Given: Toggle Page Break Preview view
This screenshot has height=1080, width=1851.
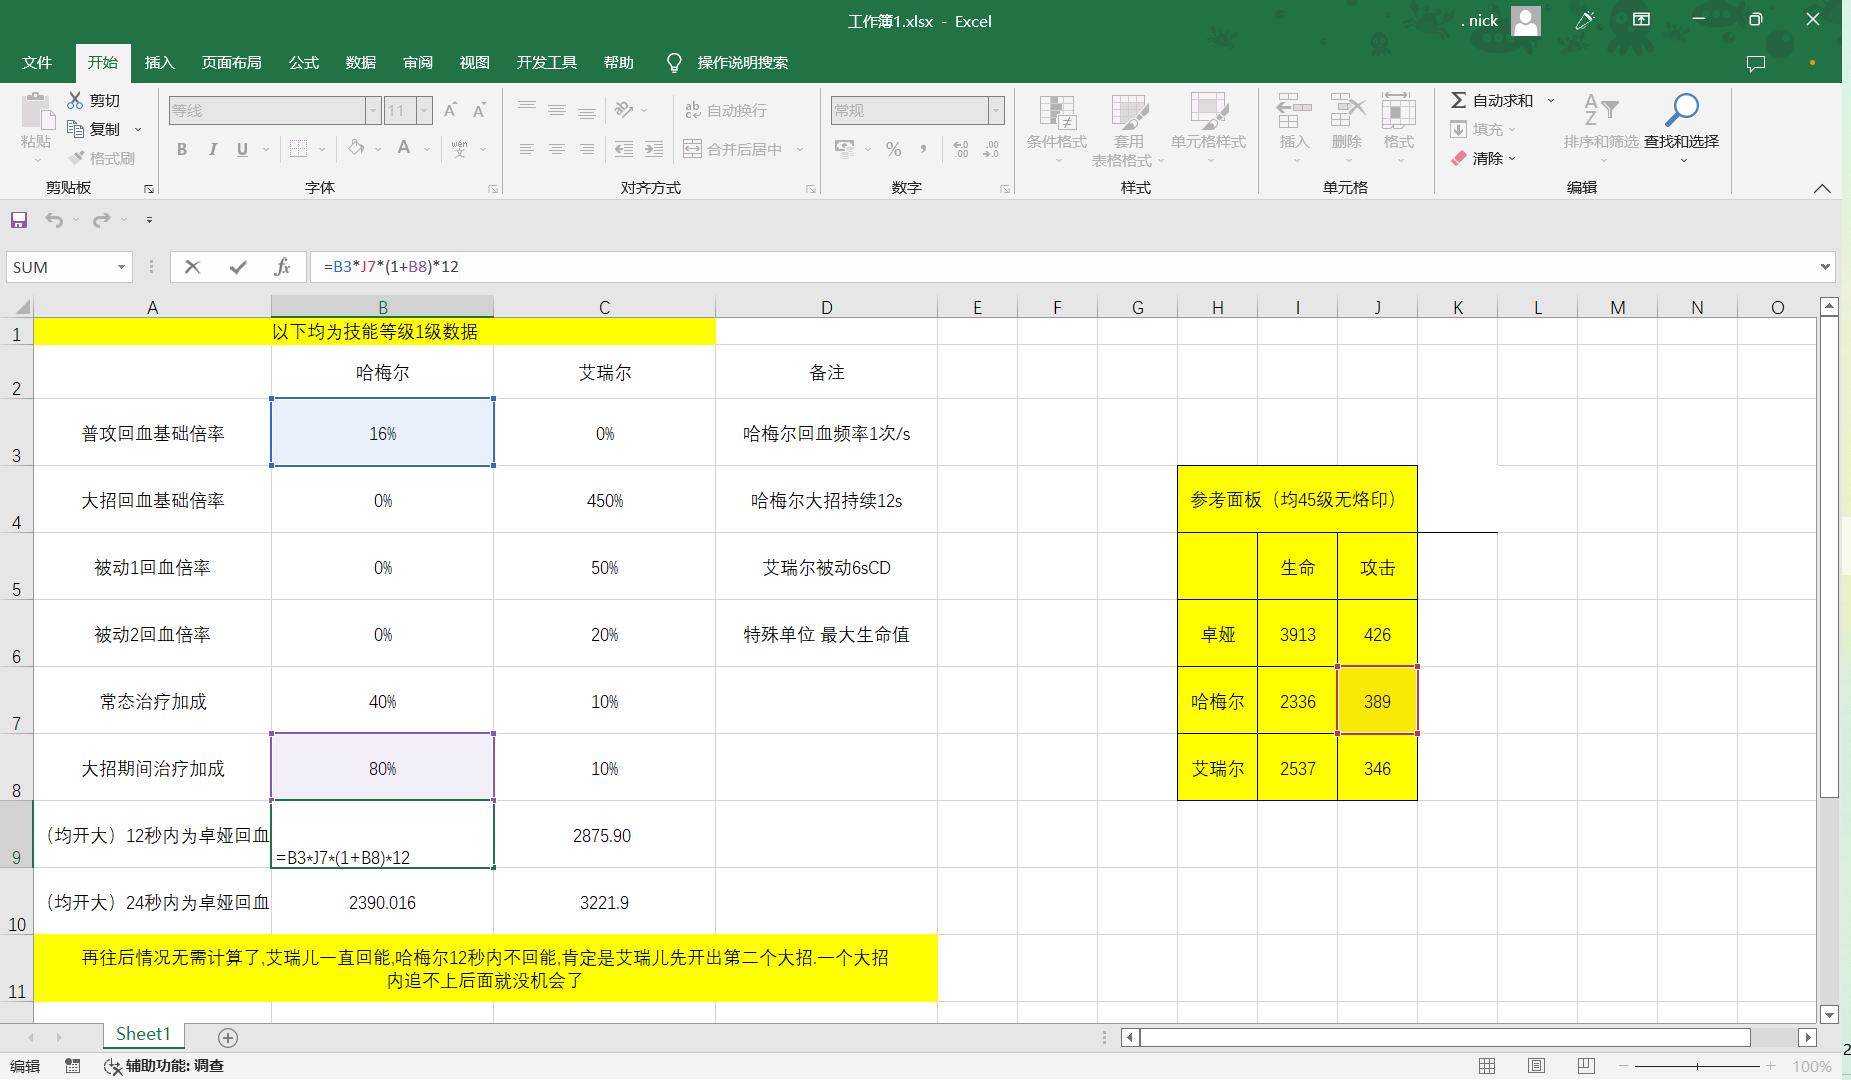Looking at the screenshot, I should pyautogui.click(x=1586, y=1066).
